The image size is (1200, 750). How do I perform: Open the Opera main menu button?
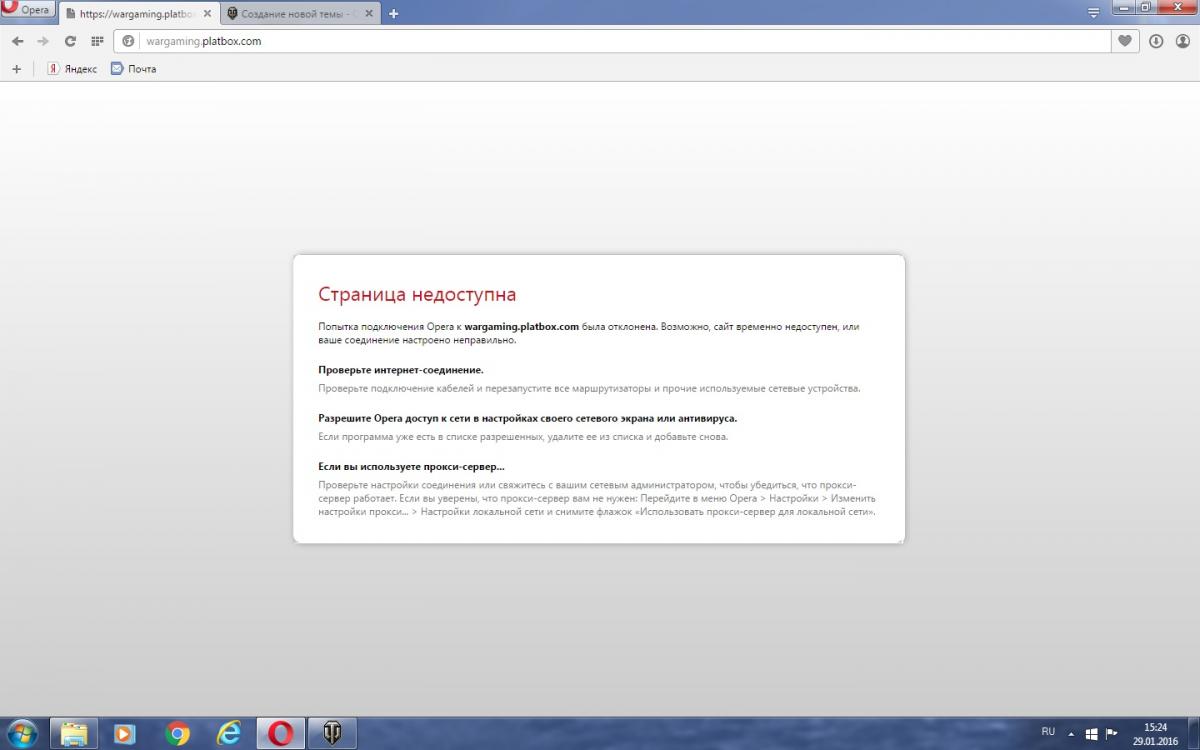(x=27, y=9)
